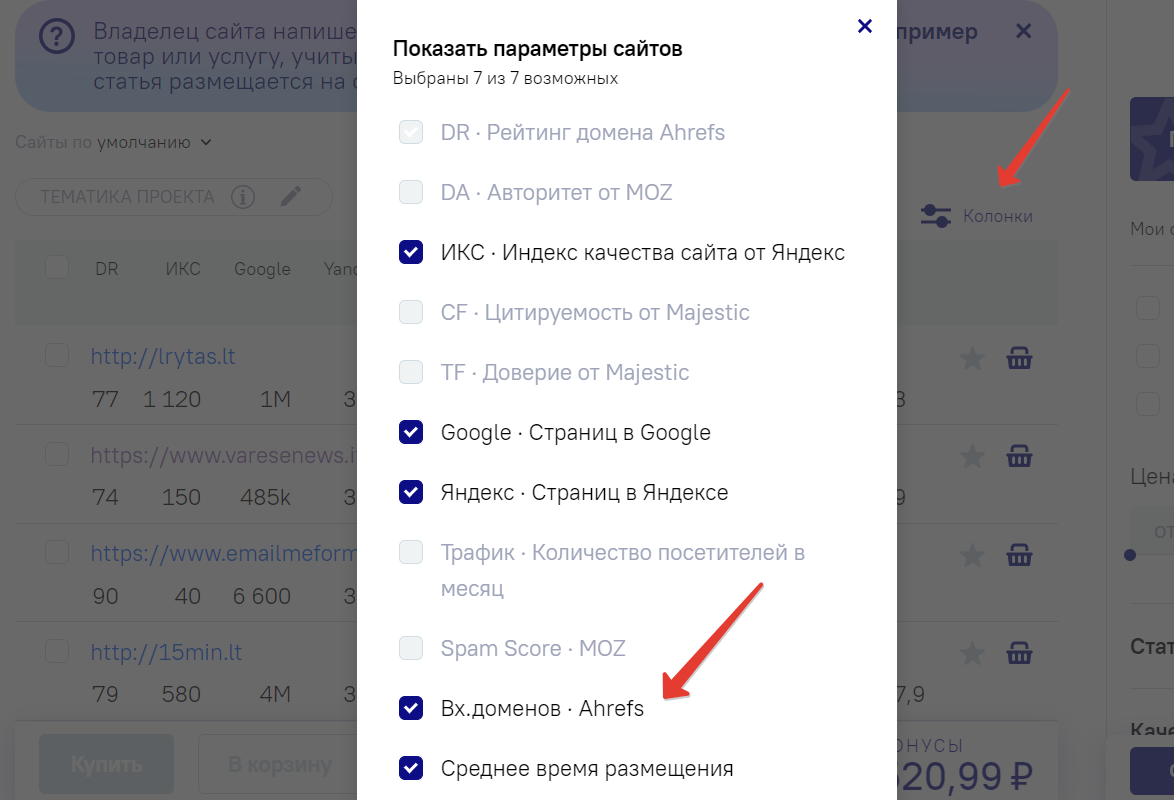Uncheck ИКС Индекс качества сайта checkbox
This screenshot has width=1174, height=800.
click(411, 252)
